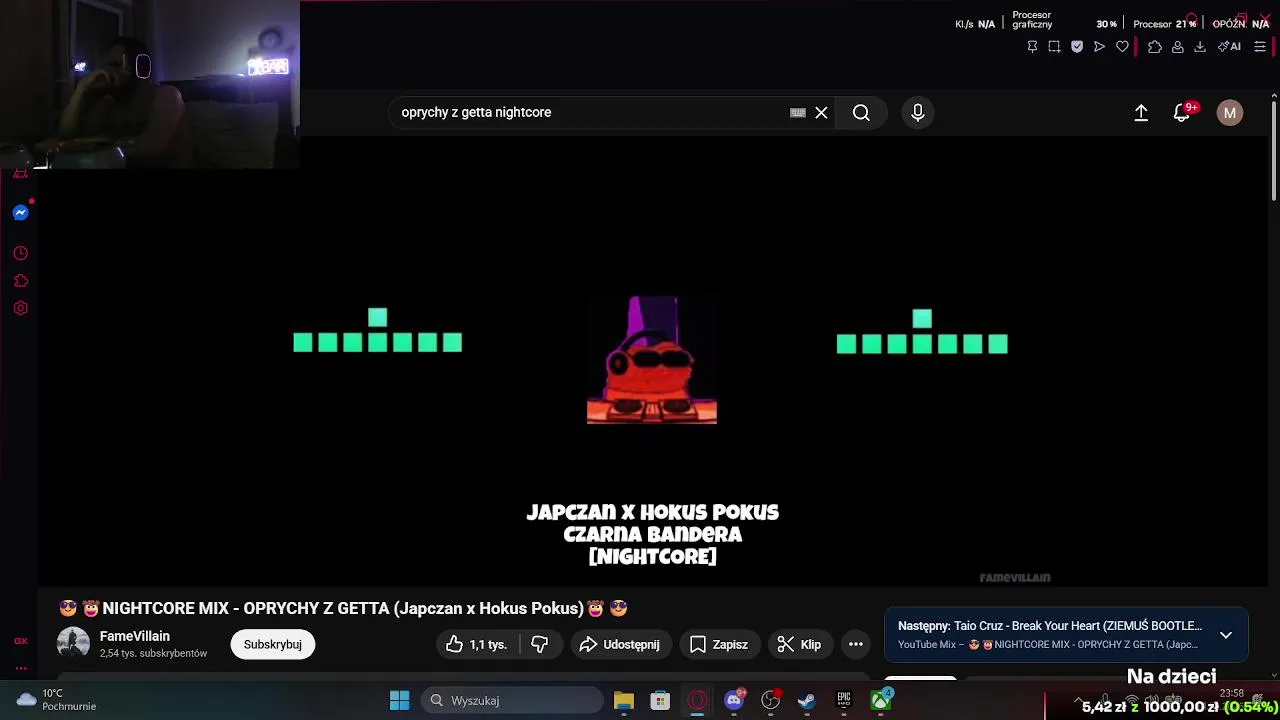Bookmark the page with the heart icon
Screen dimensions: 1280x720
[x=1122, y=47]
